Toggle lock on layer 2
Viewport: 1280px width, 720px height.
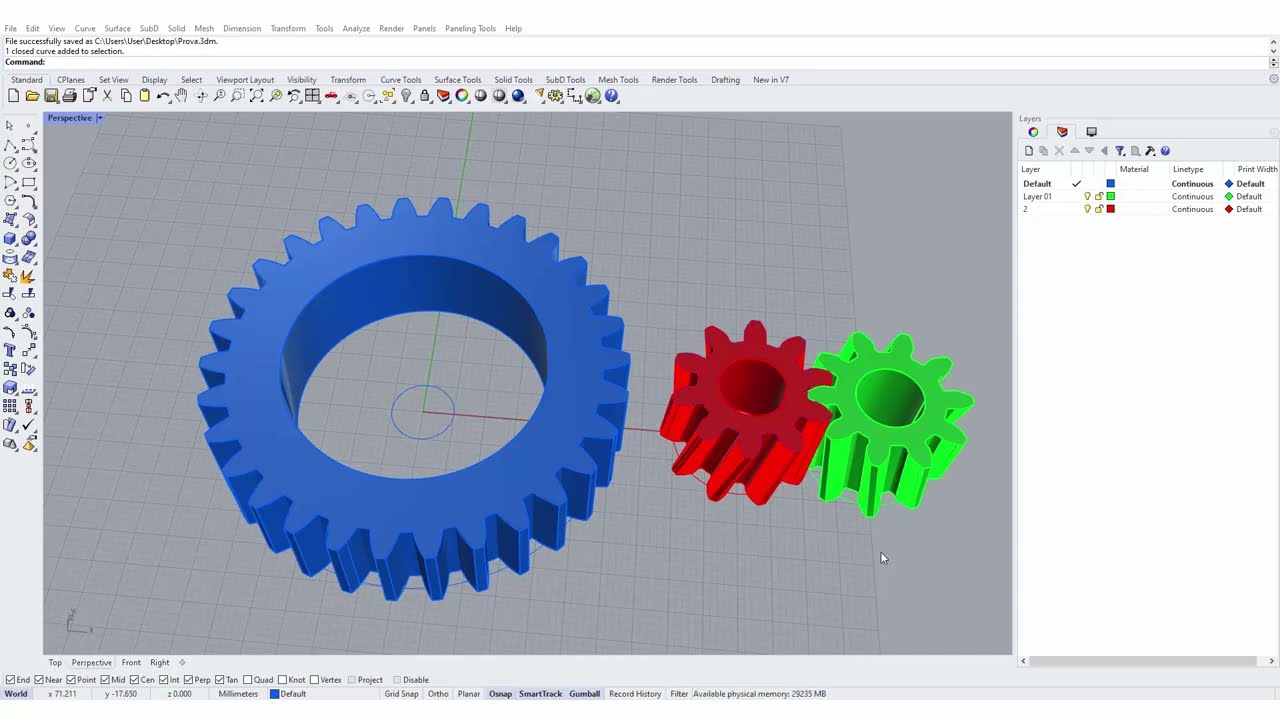[1099, 209]
